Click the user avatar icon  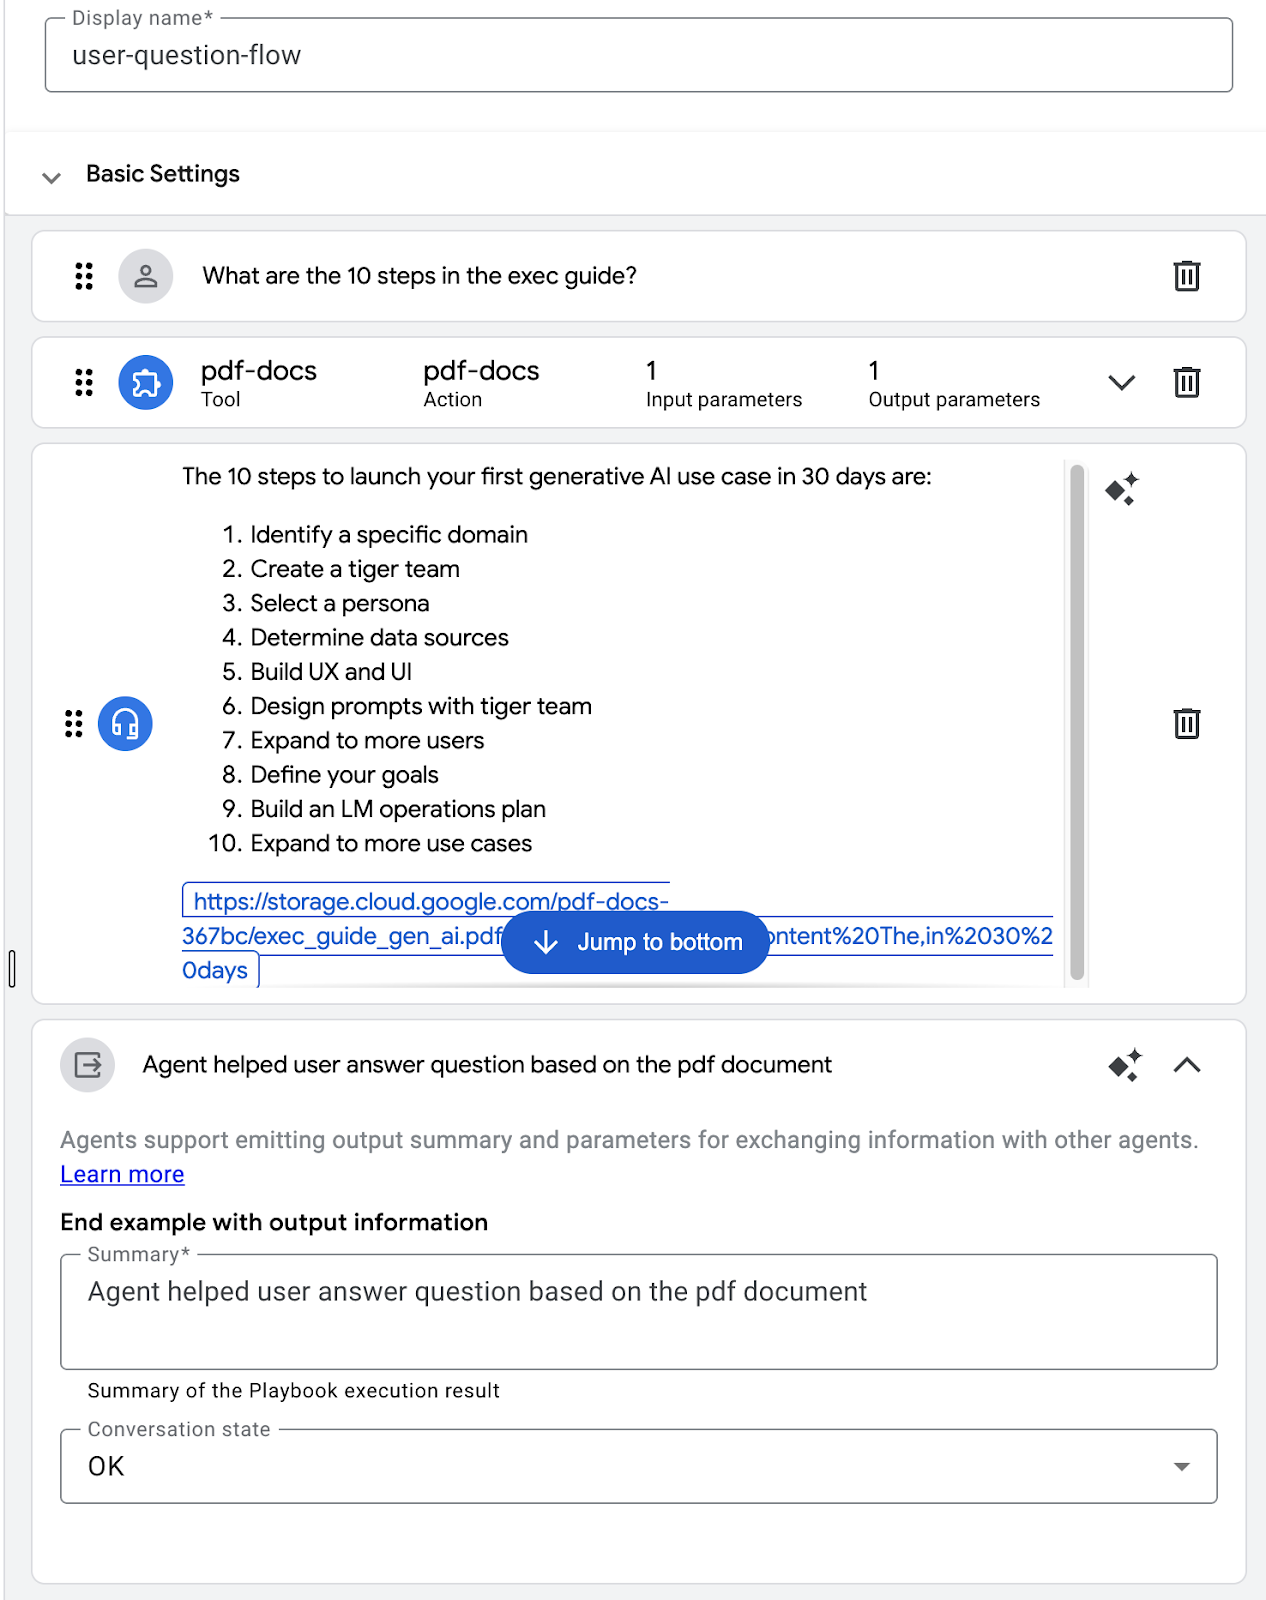[x=146, y=276]
